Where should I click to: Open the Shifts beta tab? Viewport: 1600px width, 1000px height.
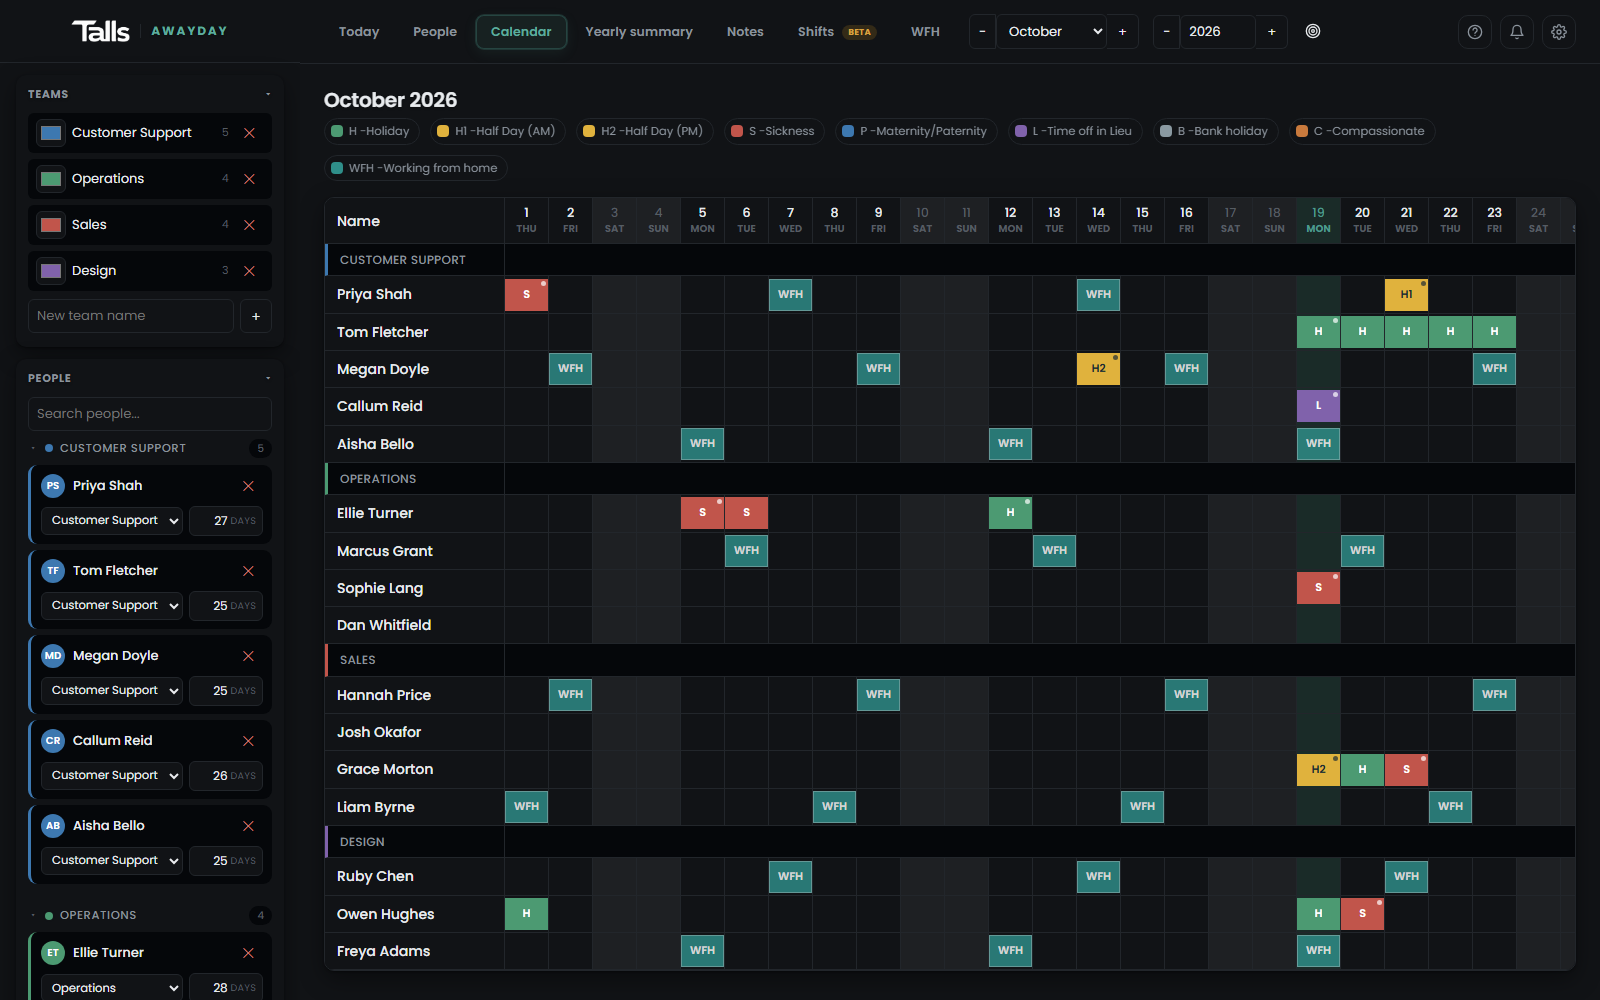[836, 32]
